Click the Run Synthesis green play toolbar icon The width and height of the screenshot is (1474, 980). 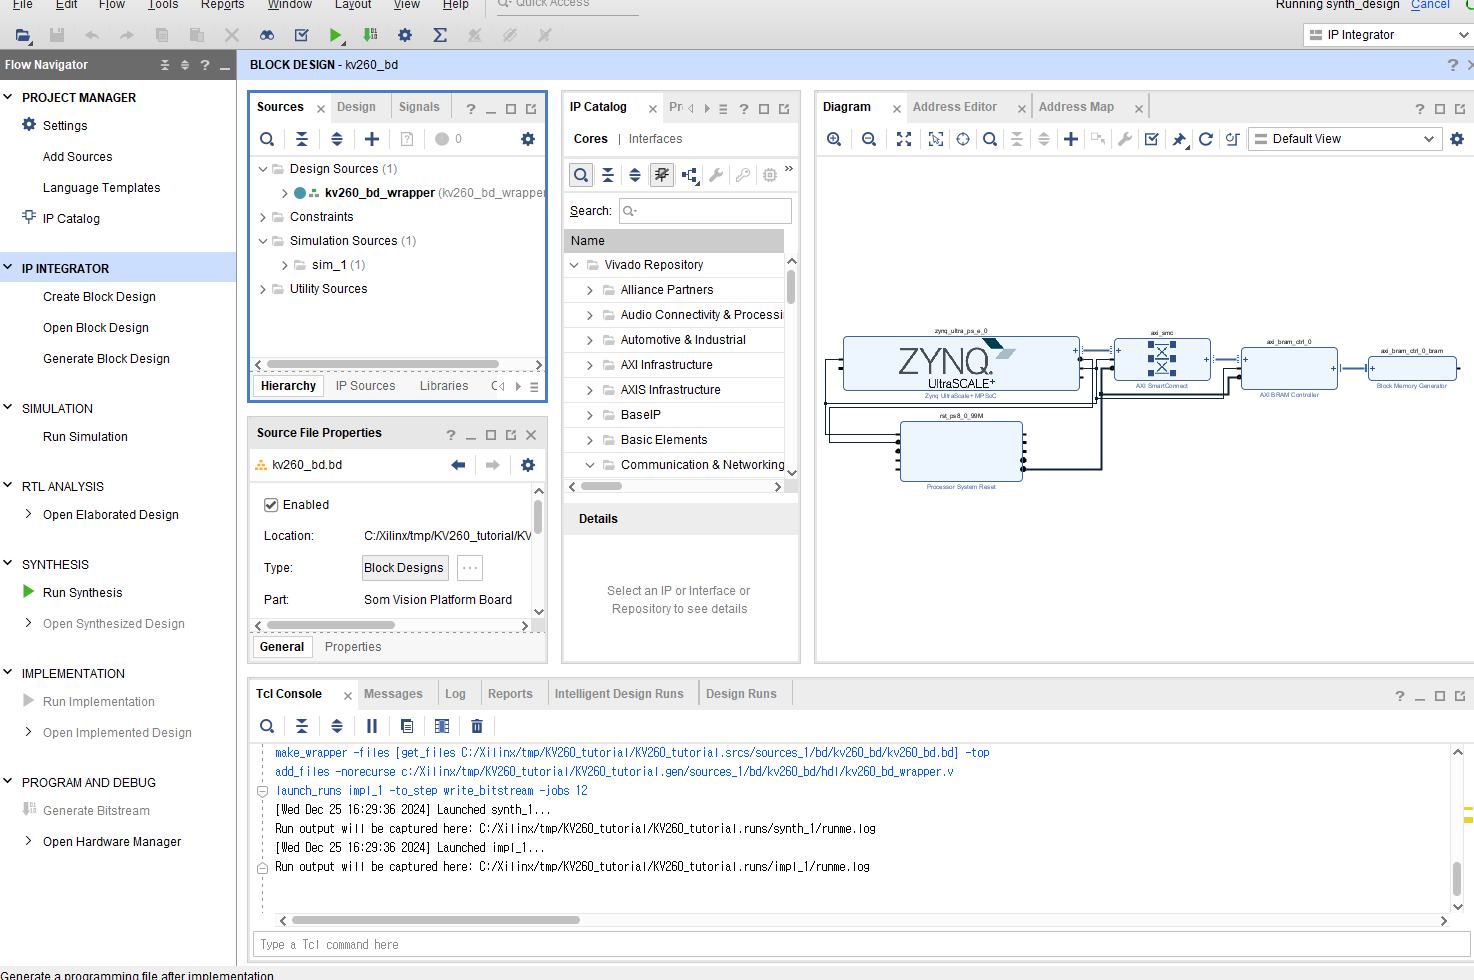(x=335, y=35)
